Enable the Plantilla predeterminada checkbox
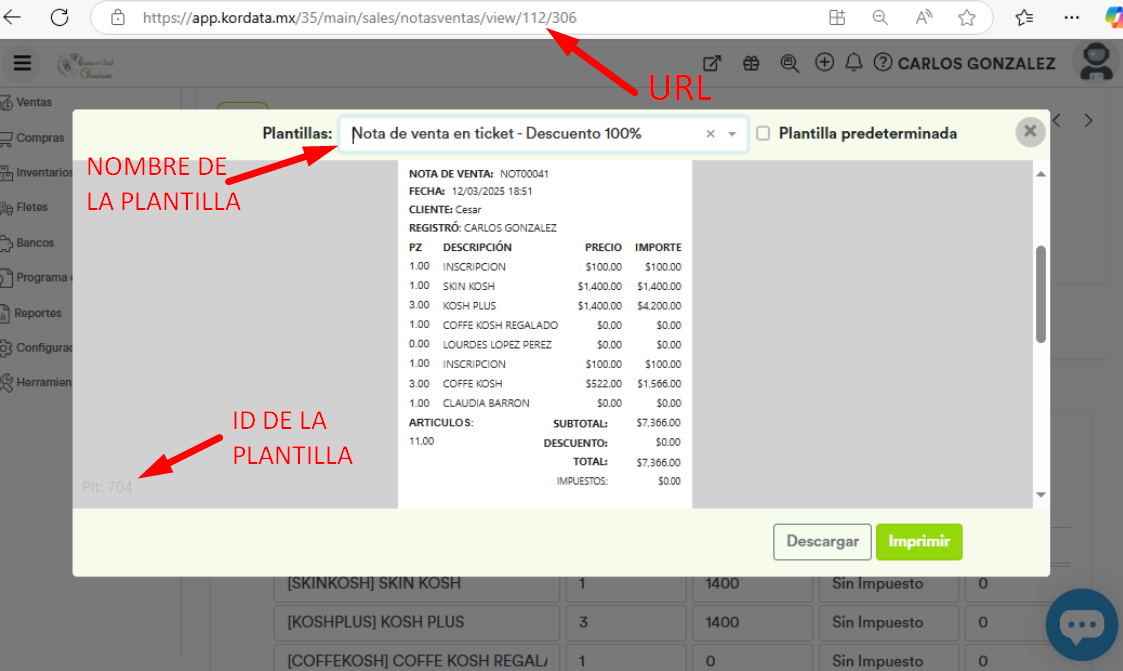The image size is (1123, 671). [763, 133]
